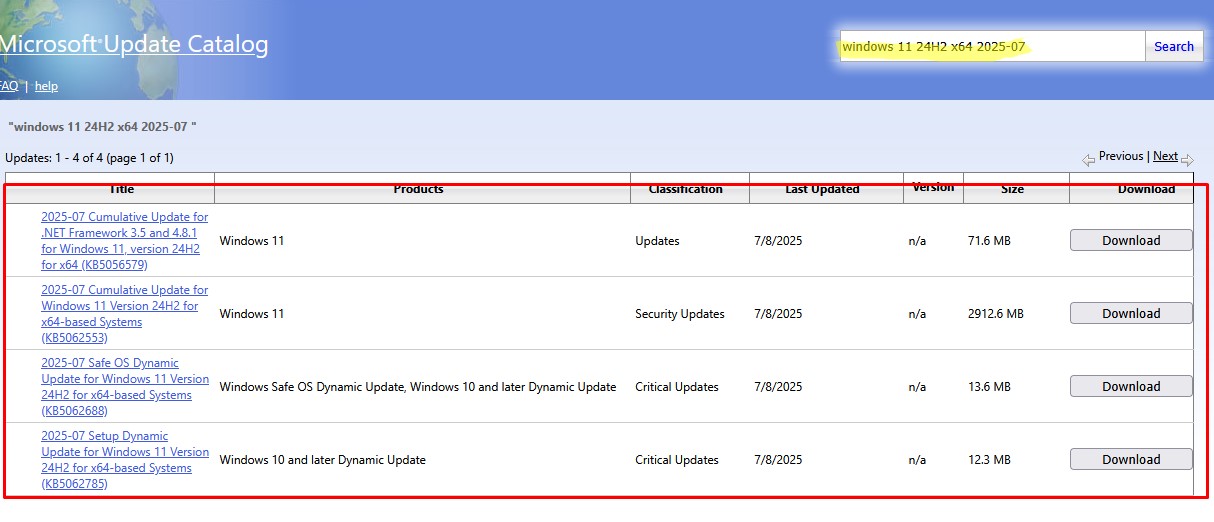
Task: Download the 71.6 MB .NET Framework update
Action: pyautogui.click(x=1131, y=240)
